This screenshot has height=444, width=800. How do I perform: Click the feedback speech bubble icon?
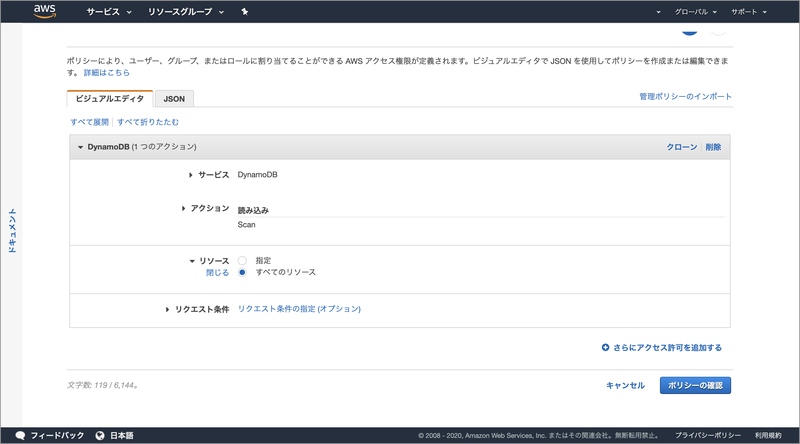pyautogui.click(x=20, y=435)
